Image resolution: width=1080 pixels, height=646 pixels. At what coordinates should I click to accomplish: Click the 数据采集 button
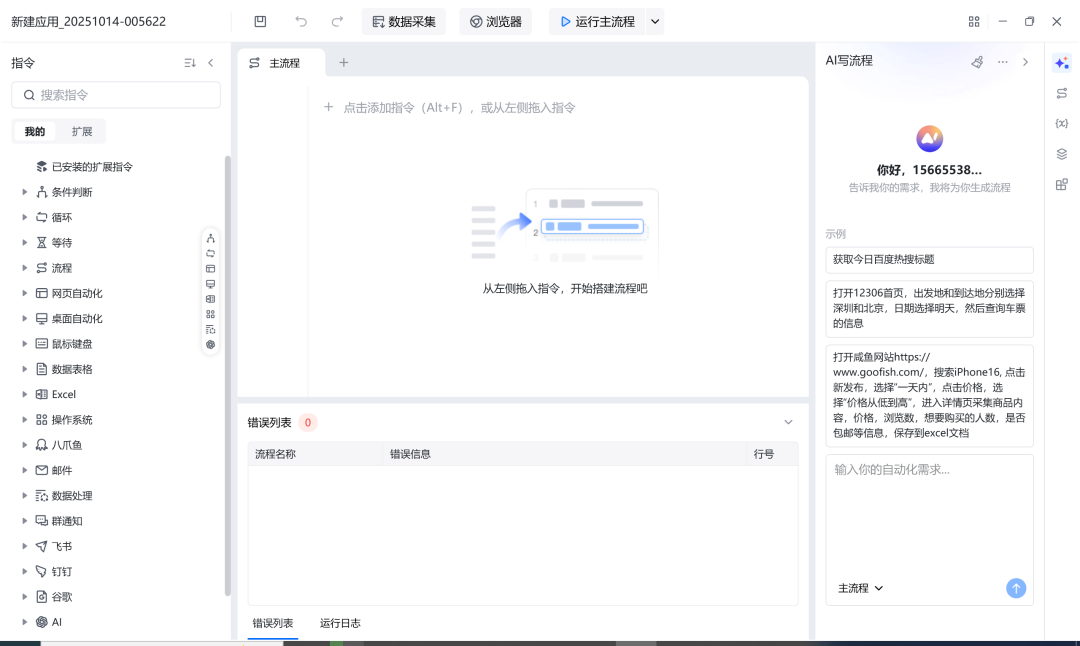click(x=404, y=21)
